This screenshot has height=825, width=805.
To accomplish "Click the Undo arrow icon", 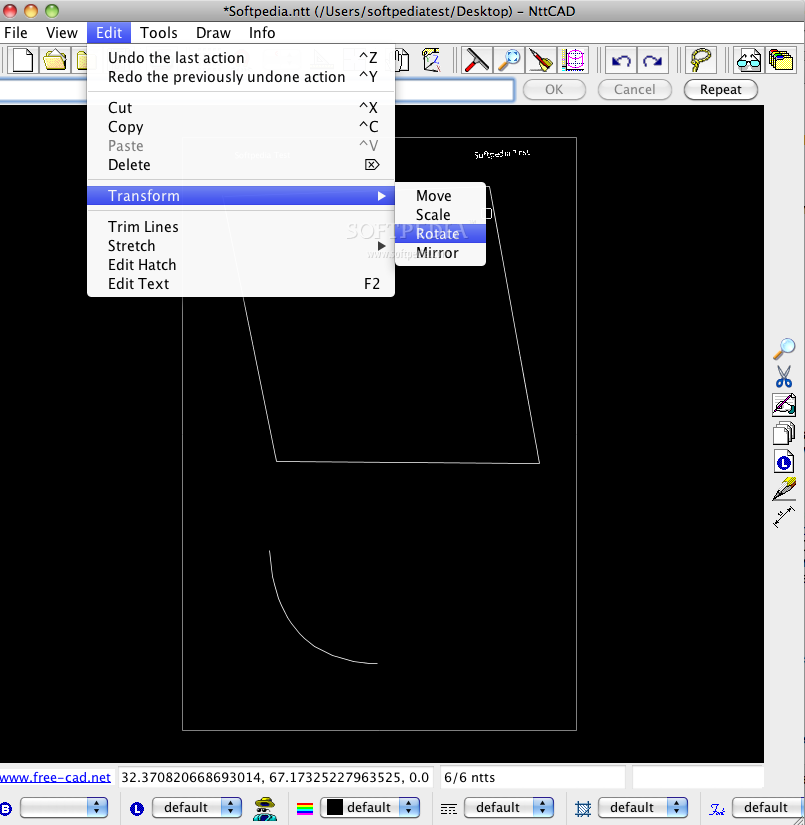I will pyautogui.click(x=621, y=59).
